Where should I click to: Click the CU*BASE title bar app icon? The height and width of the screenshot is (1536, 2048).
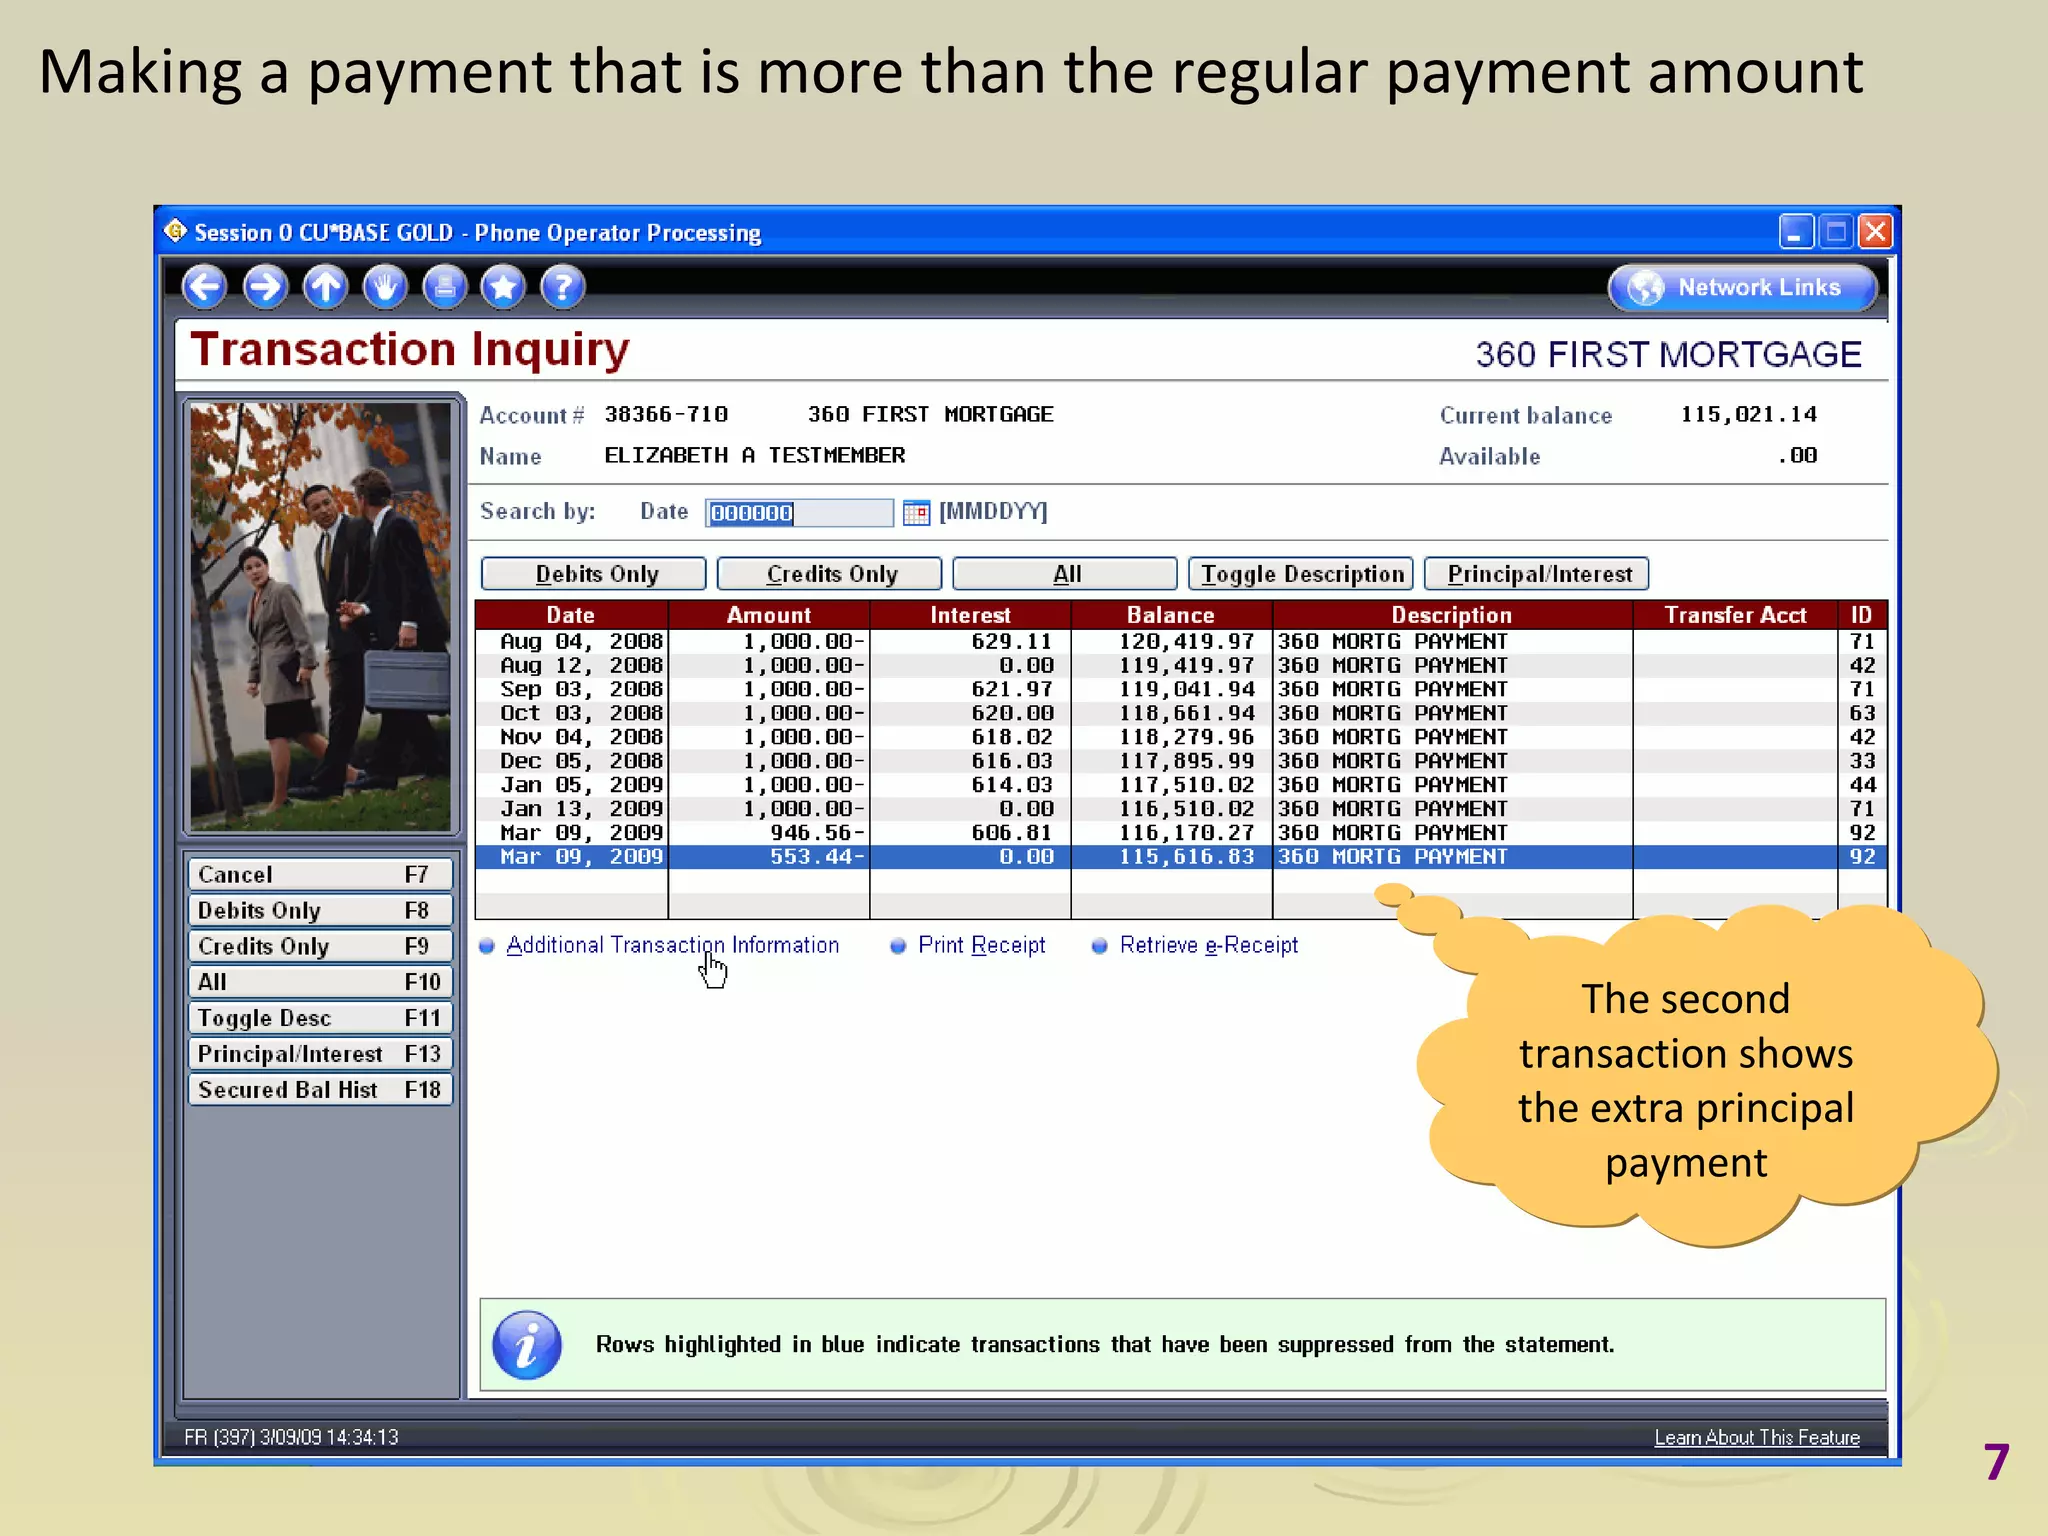(x=175, y=231)
